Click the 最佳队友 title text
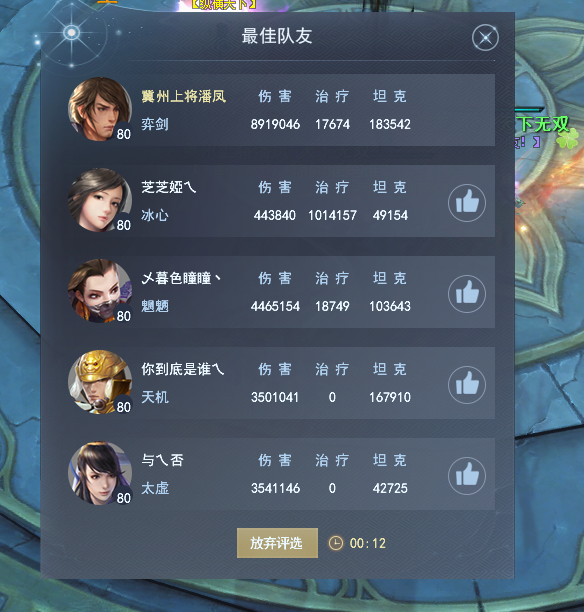Screen dimensions: 584x612 (x=277, y=36)
